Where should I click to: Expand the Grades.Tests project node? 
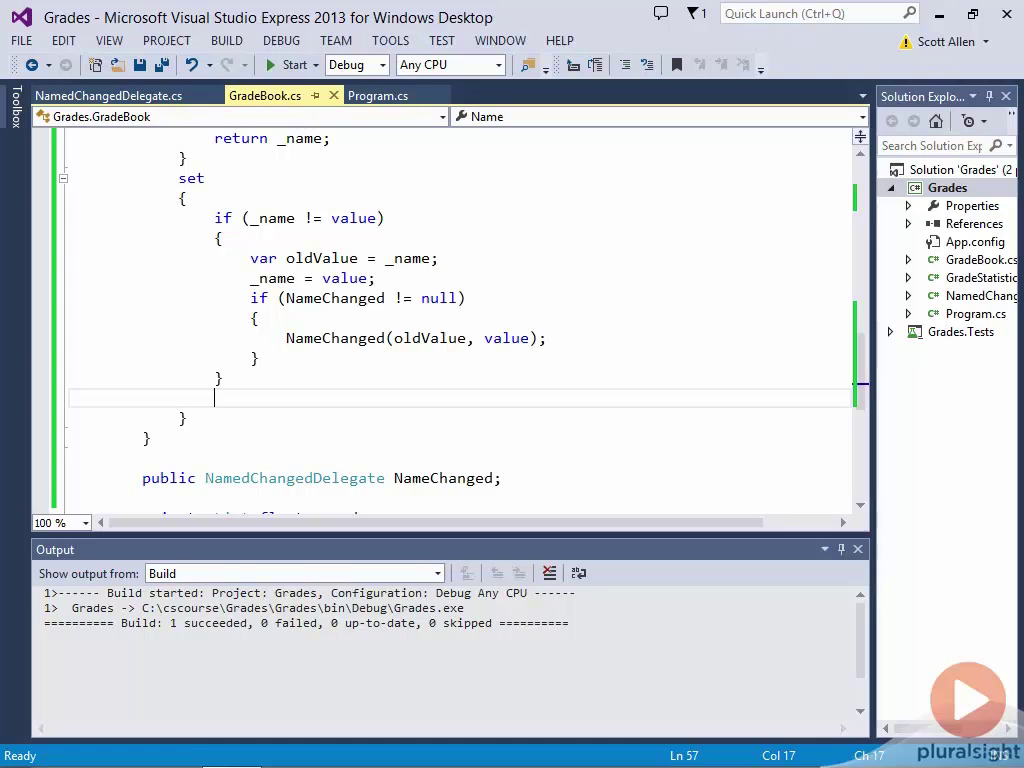[x=890, y=332]
